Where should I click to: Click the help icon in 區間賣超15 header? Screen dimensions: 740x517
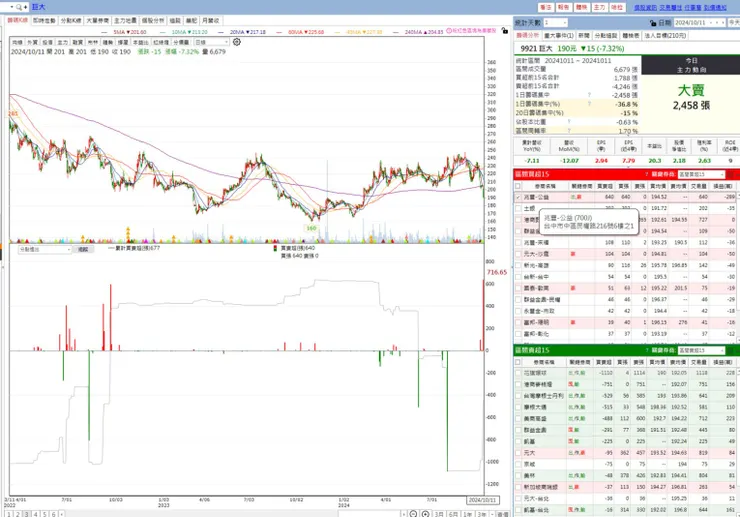(646, 350)
